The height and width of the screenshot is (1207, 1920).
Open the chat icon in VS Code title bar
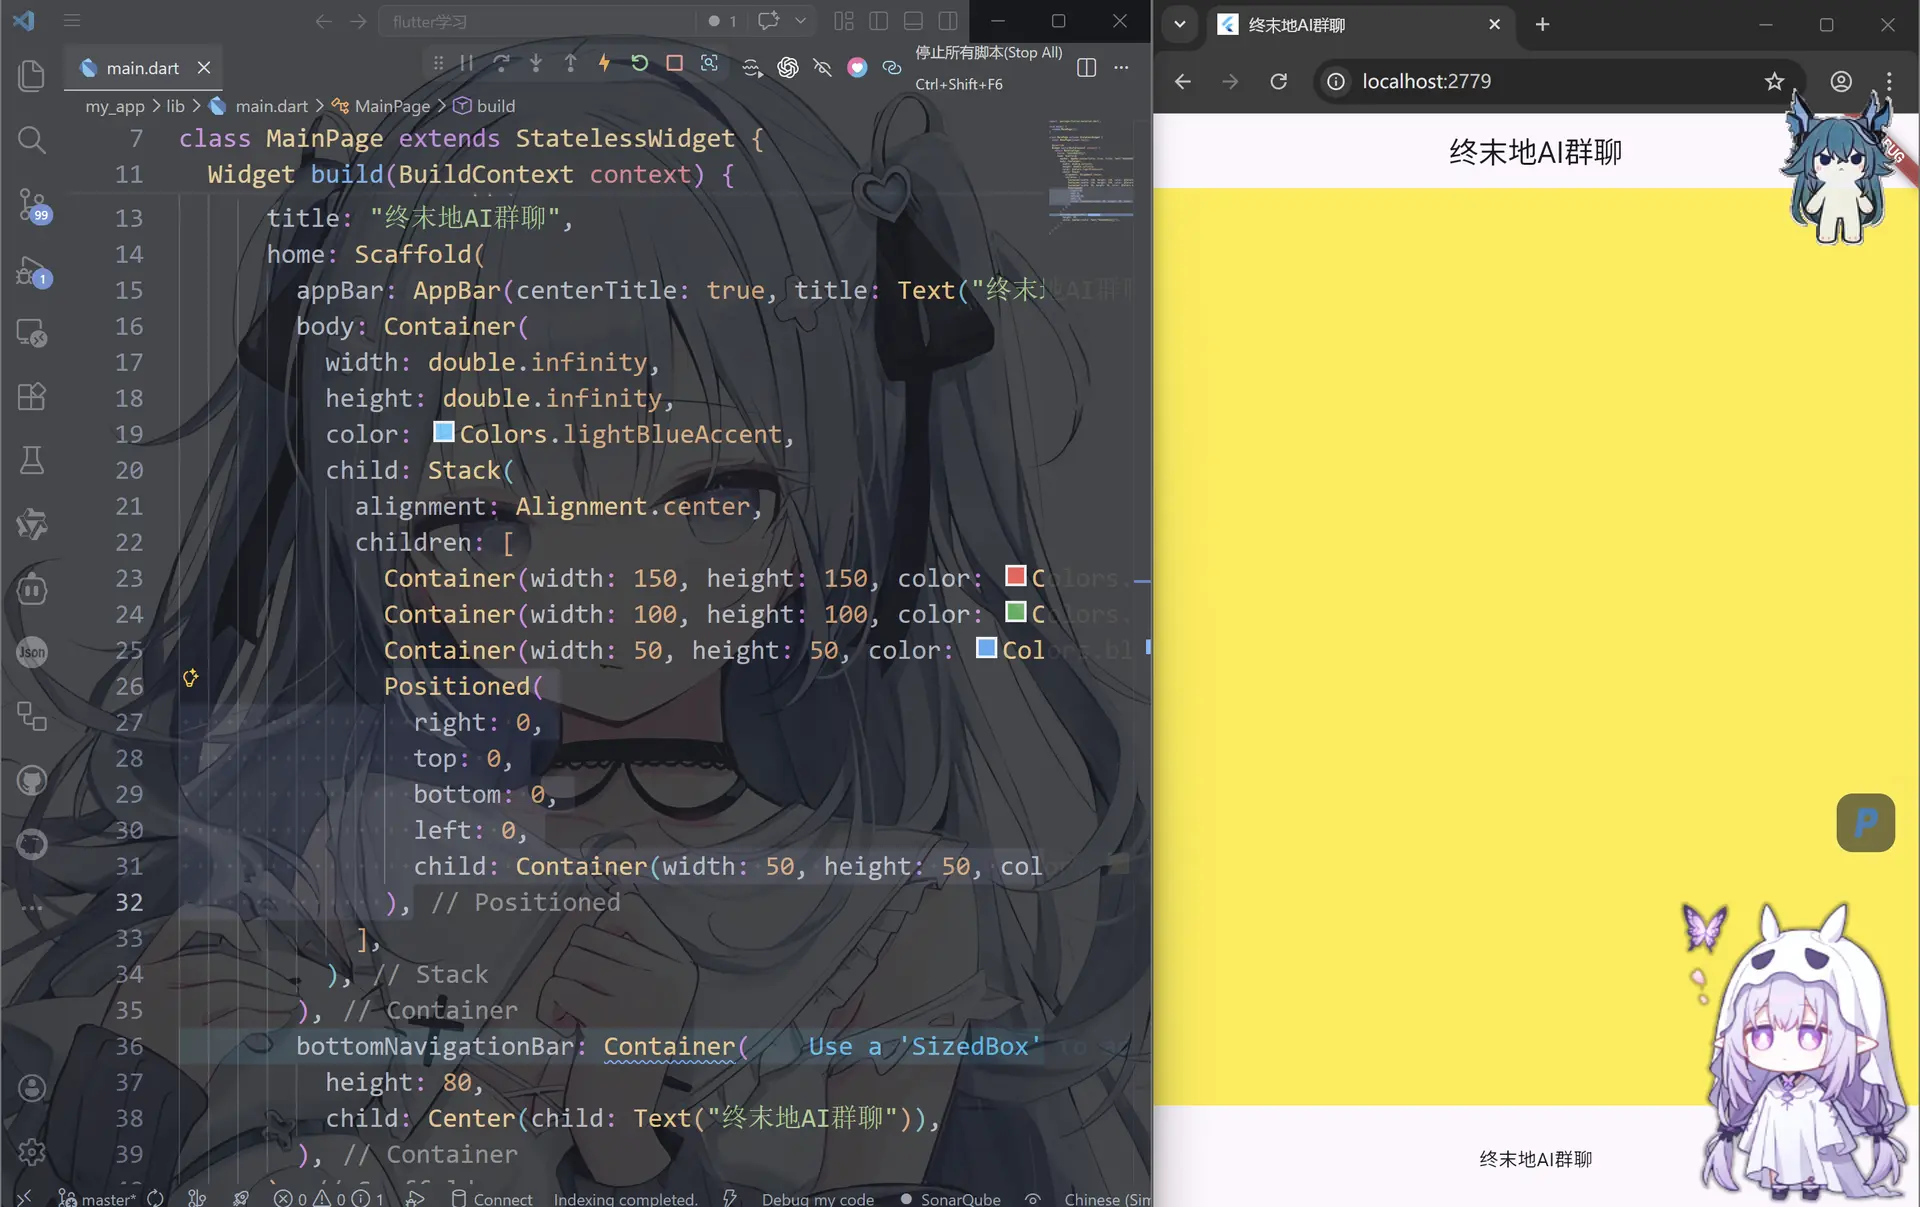pos(768,20)
